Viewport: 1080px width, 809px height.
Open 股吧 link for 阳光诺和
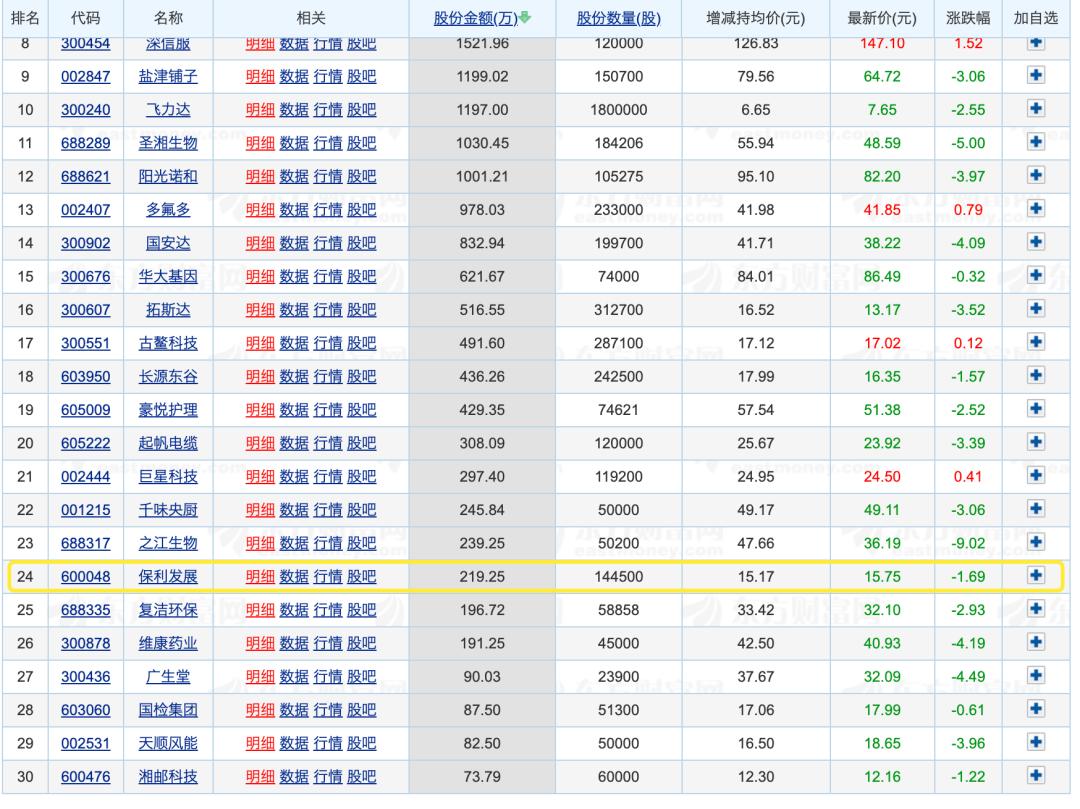pos(362,177)
